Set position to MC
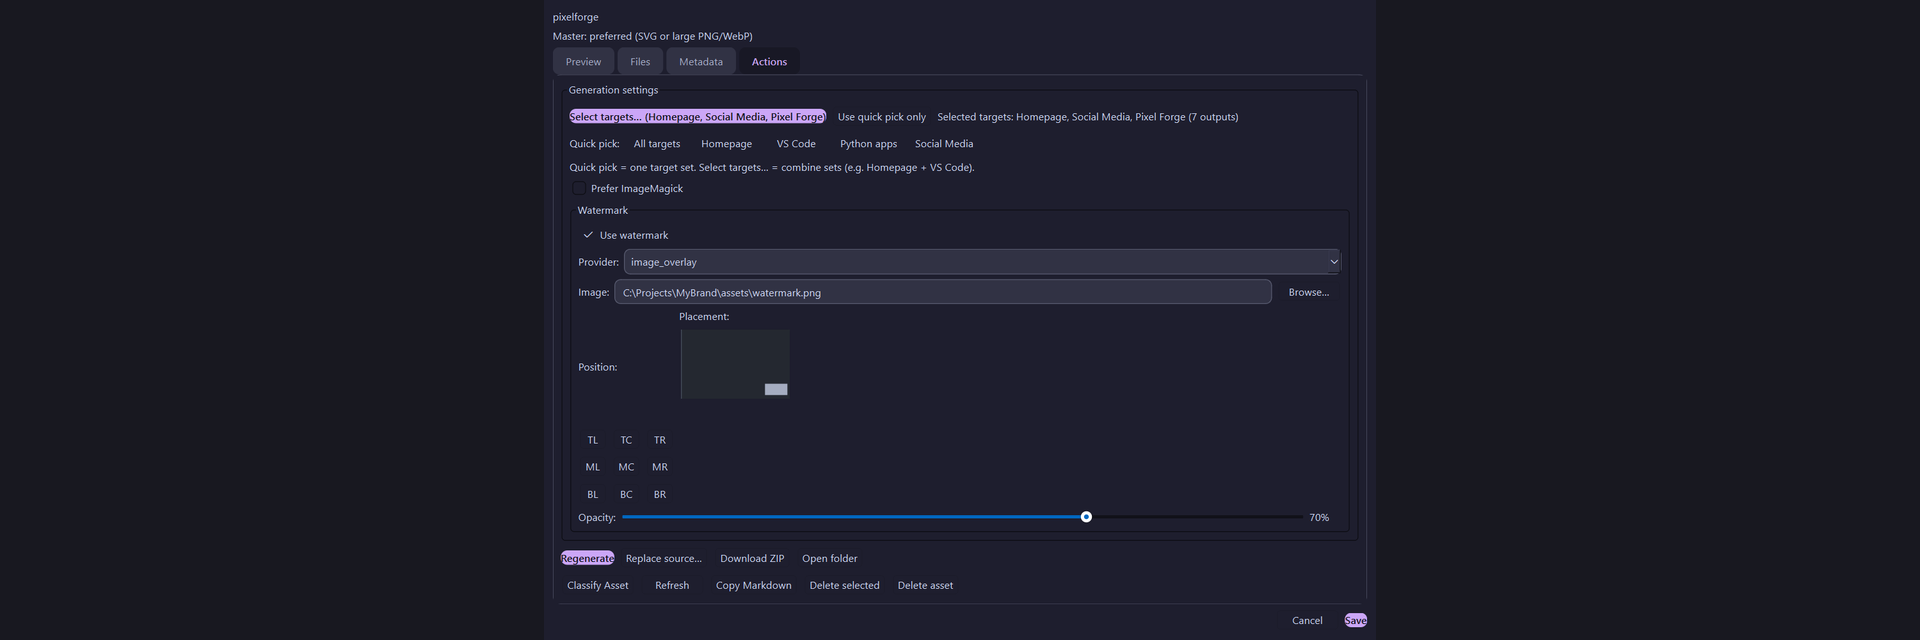Viewport: 1920px width, 640px height. (626, 467)
